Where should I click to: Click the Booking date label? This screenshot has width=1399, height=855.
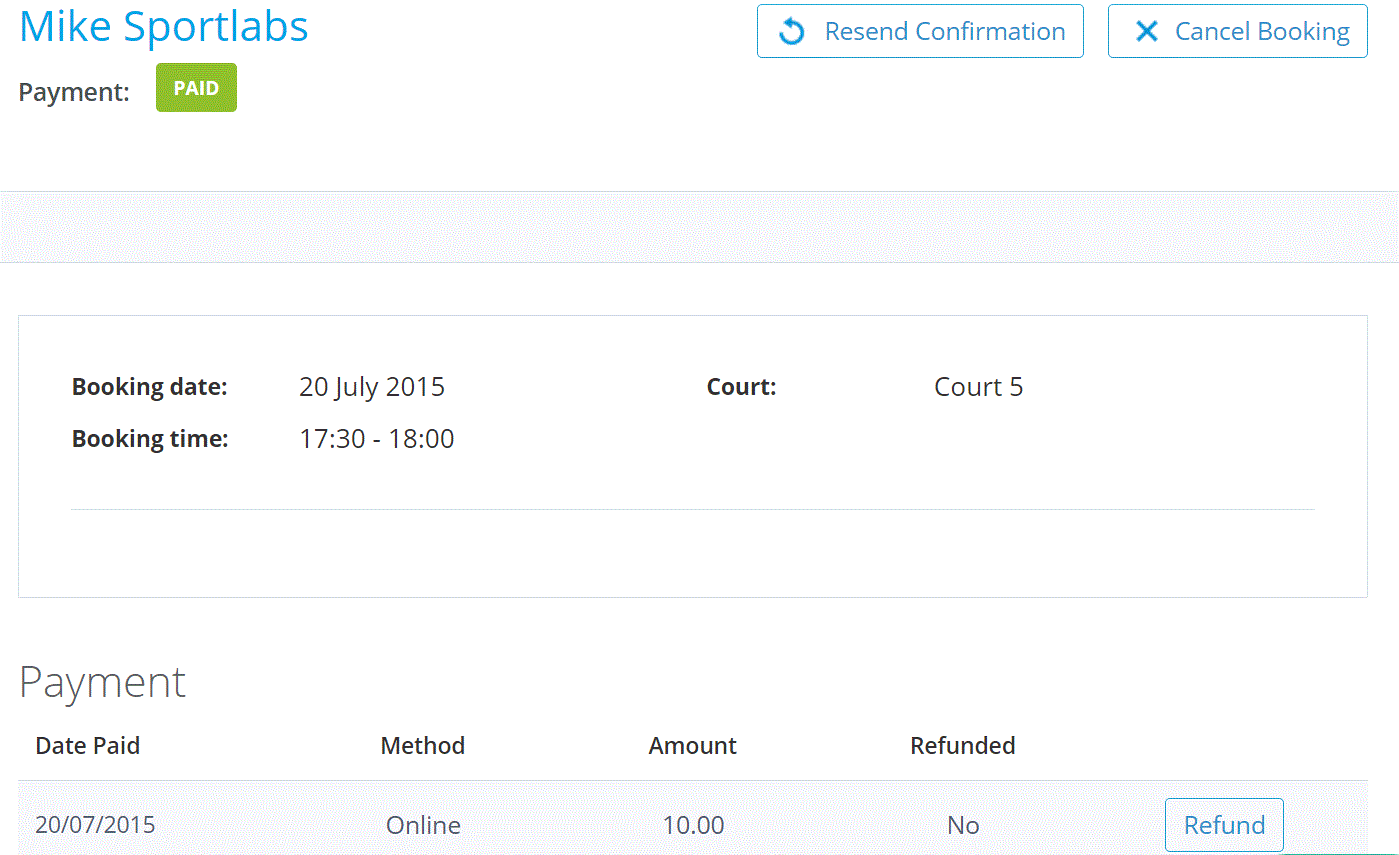pyautogui.click(x=150, y=387)
